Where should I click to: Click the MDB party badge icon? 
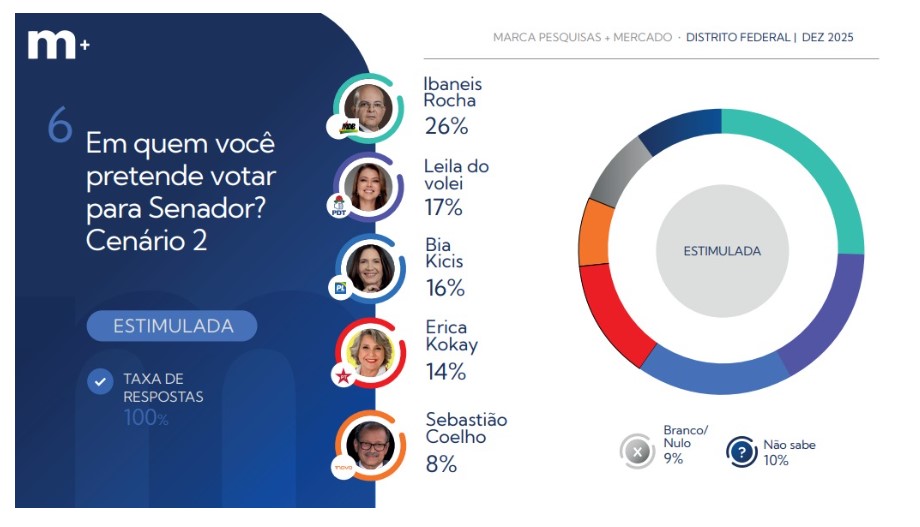(x=346, y=127)
